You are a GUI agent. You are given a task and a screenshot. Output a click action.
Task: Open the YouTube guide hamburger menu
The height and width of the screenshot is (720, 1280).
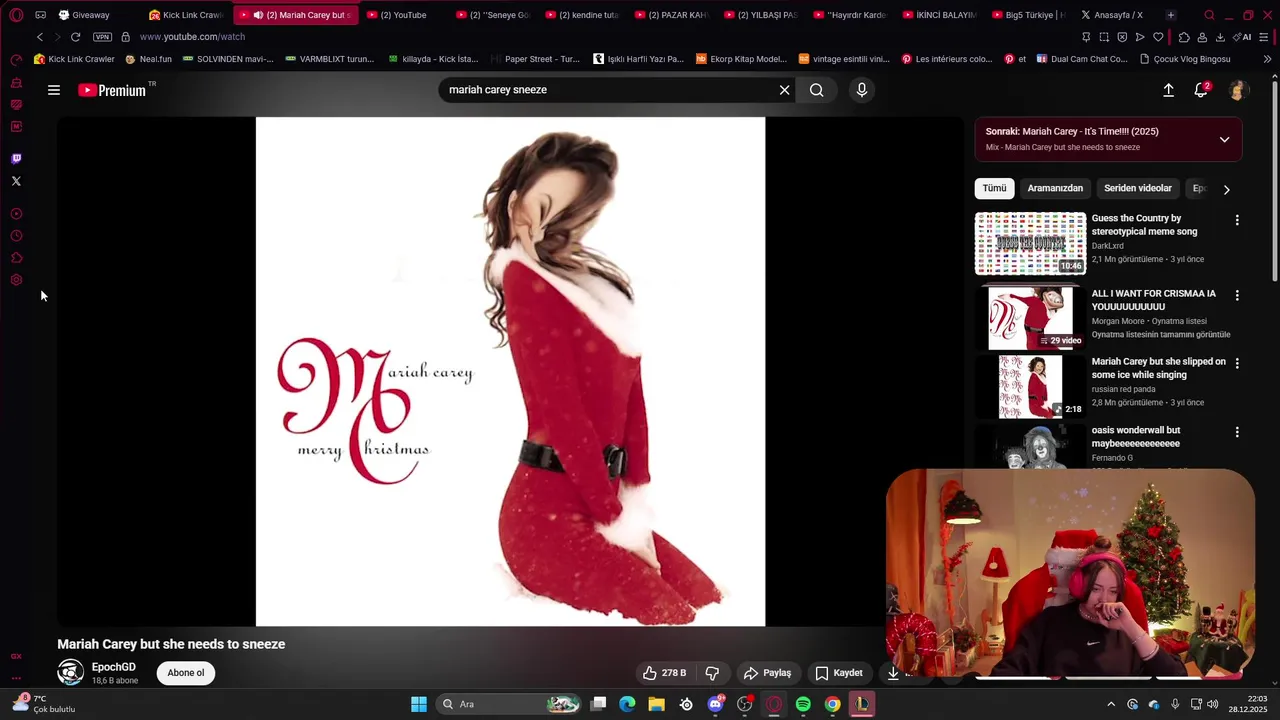coord(54,90)
